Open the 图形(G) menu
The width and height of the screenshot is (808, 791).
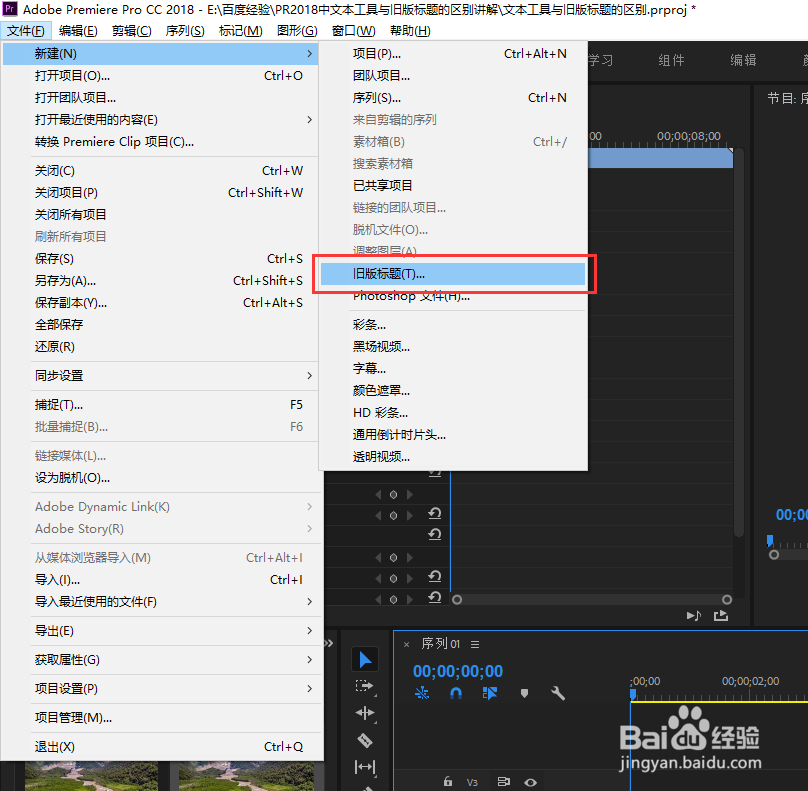click(297, 31)
